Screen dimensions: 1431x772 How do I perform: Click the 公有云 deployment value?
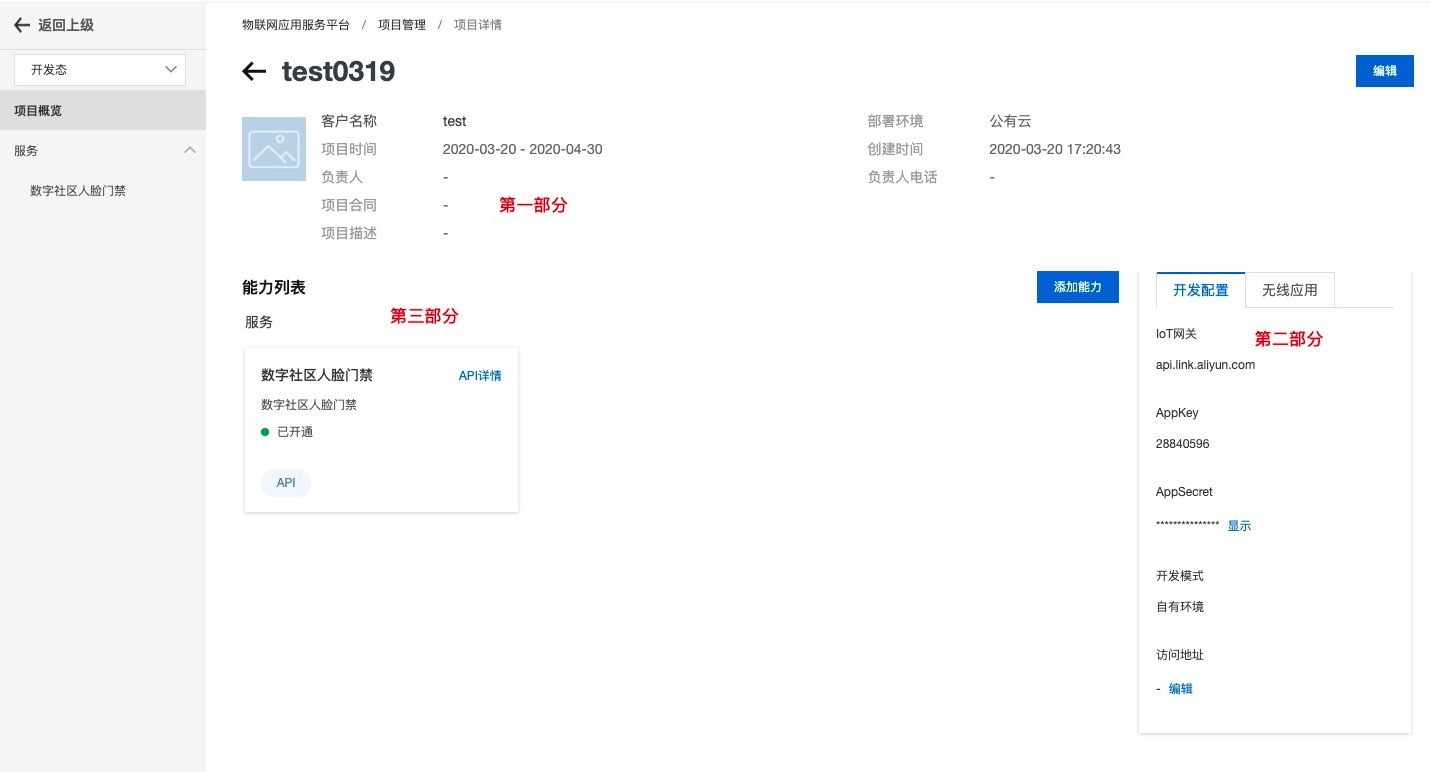1010,121
